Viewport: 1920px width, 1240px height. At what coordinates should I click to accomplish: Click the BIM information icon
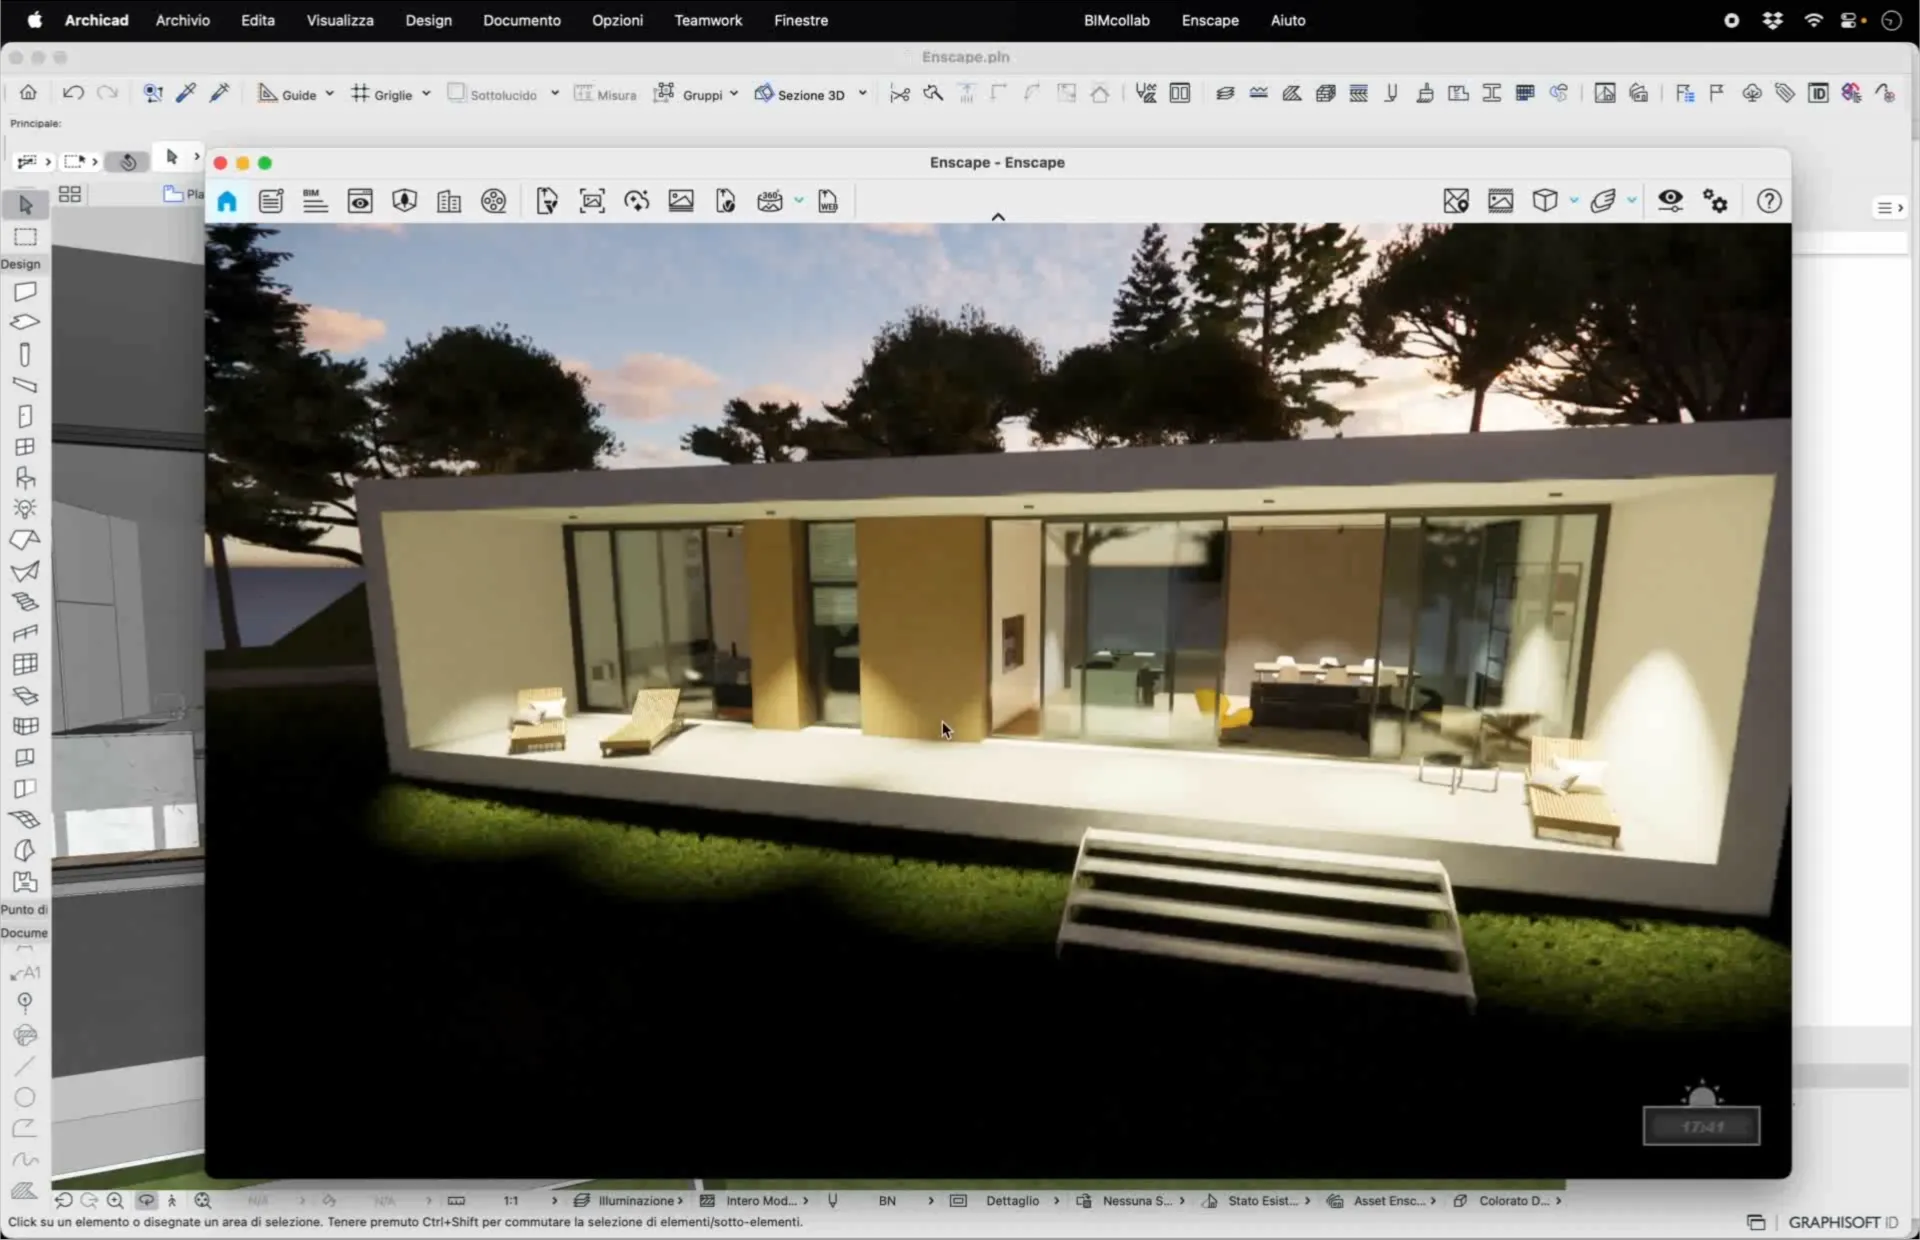click(x=315, y=201)
